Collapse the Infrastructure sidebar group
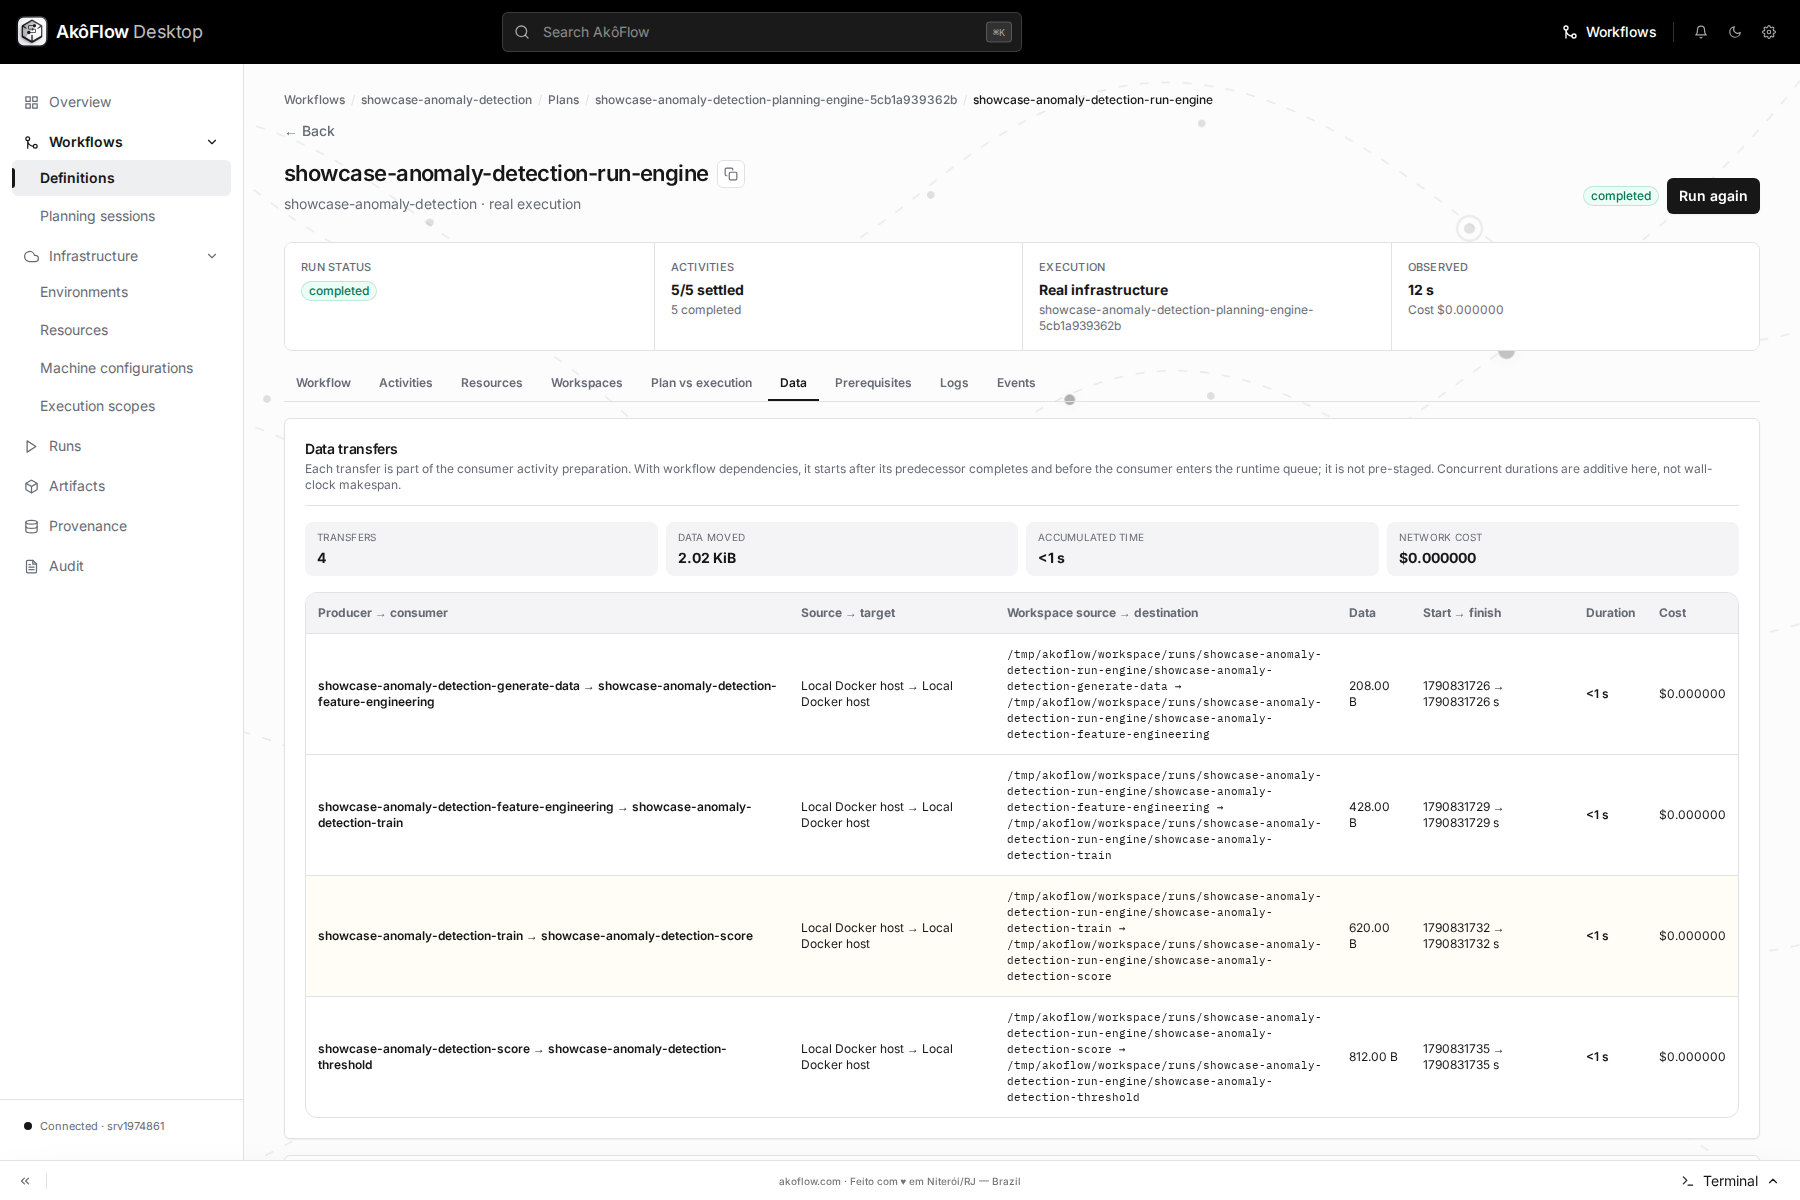1800x1200 pixels. 212,256
